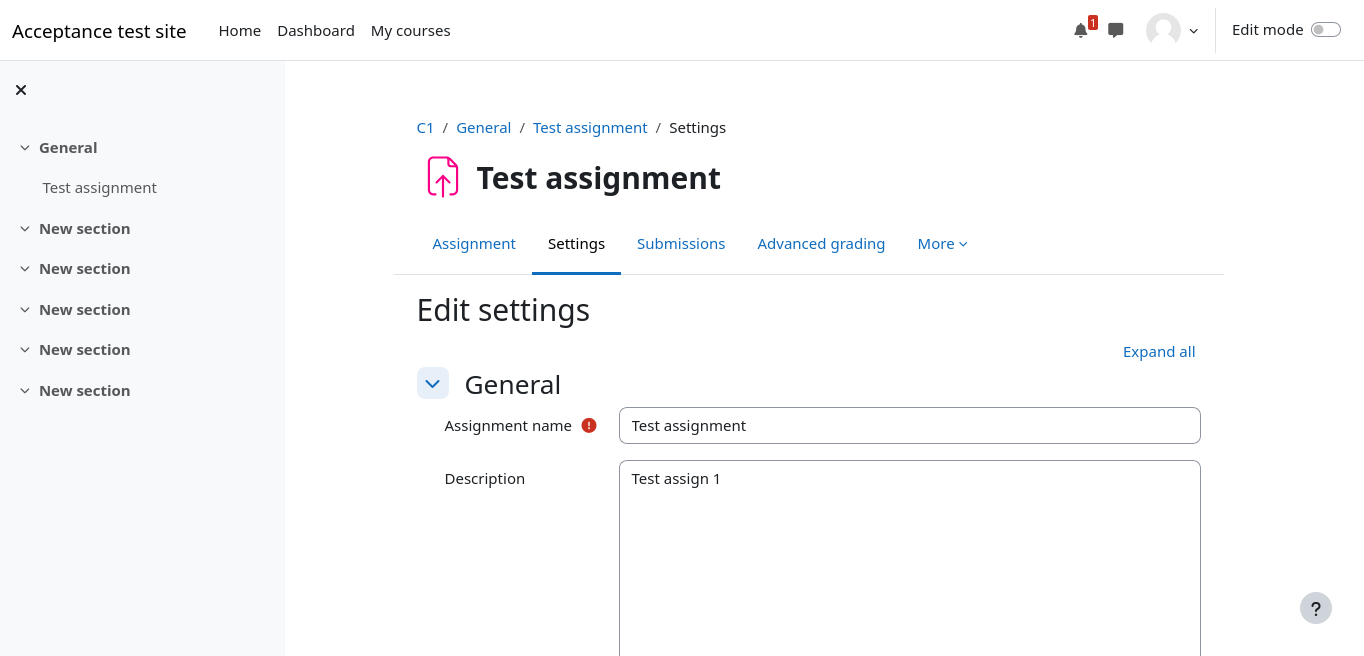Switch to the Submissions tab
Screen dimensions: 1364x656
tap(681, 244)
